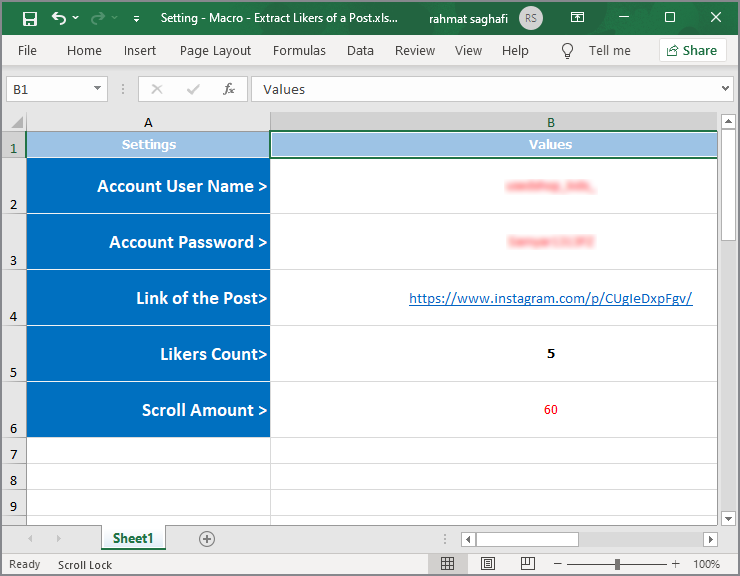Expand the formula bar
Image resolution: width=740 pixels, height=576 pixels.
tap(725, 88)
